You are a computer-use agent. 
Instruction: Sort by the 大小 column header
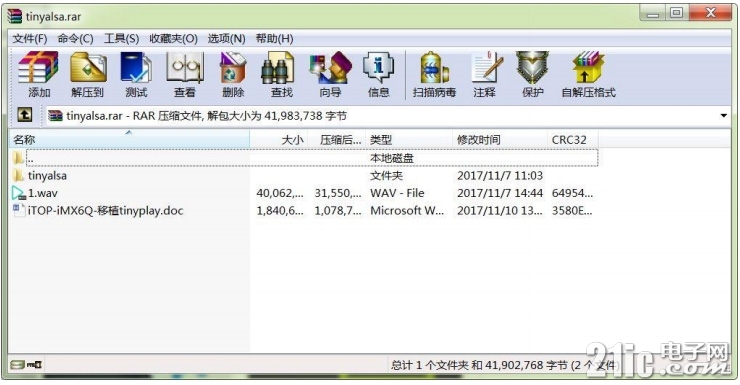click(278, 140)
